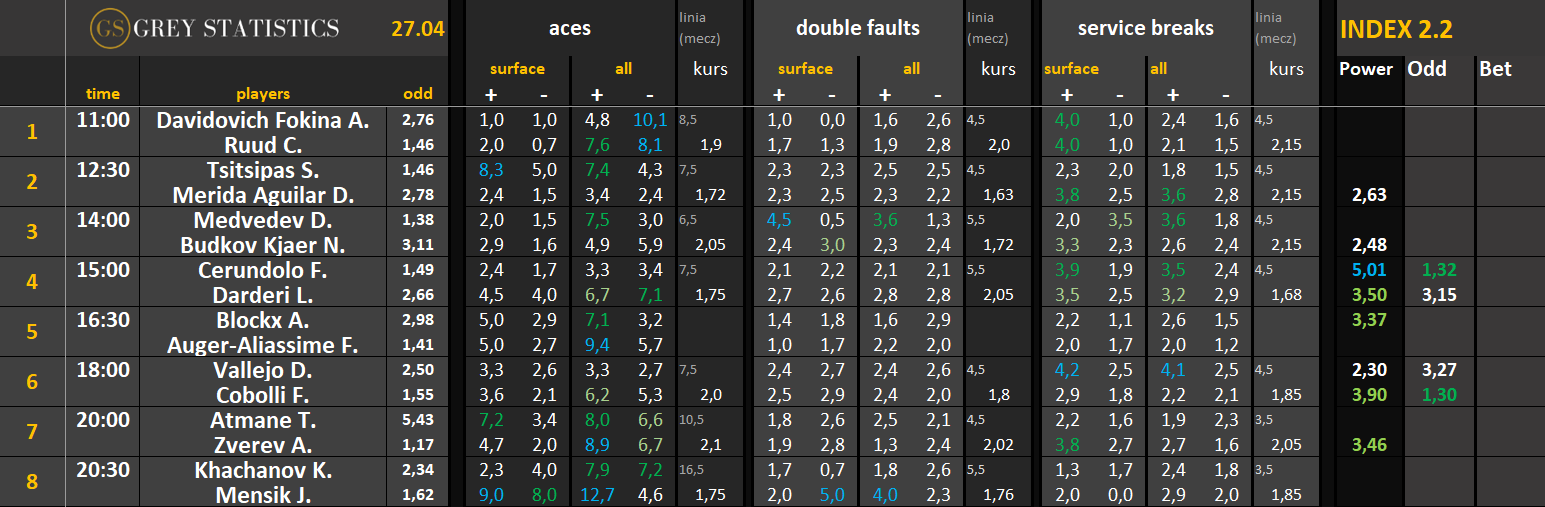The image size is (1545, 507).
Task: Click the time column header
Action: (x=103, y=94)
